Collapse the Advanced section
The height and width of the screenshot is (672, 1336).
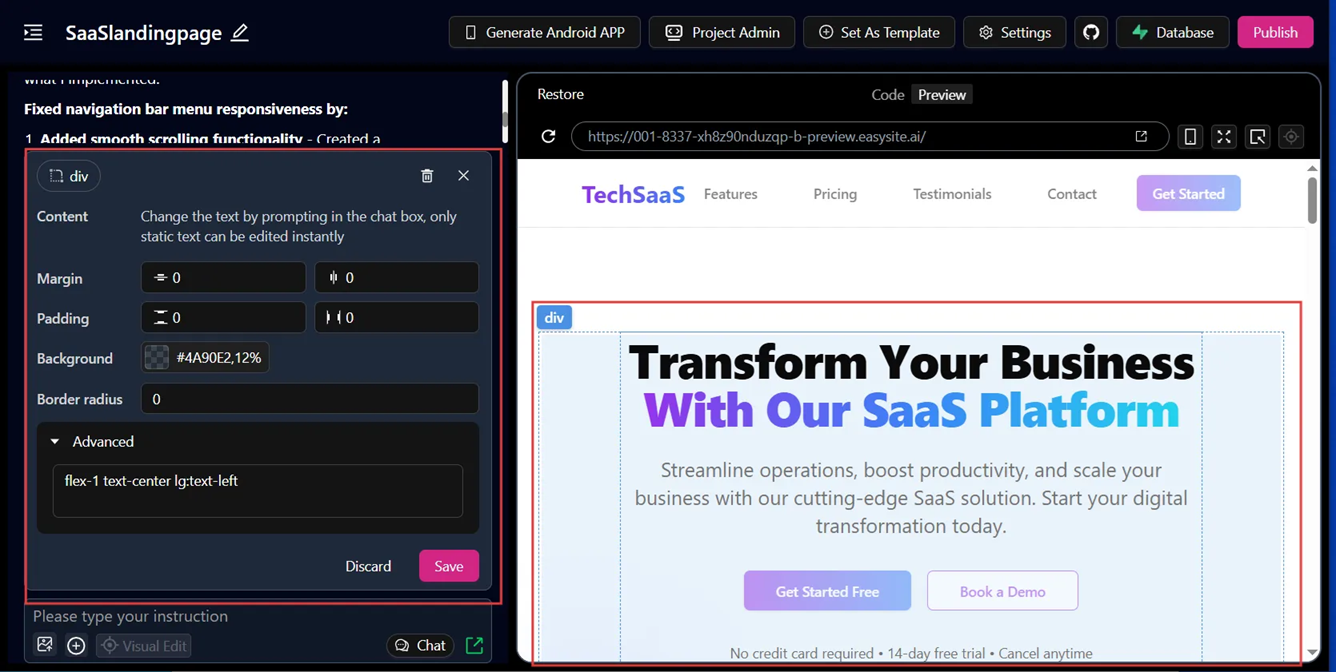(55, 441)
